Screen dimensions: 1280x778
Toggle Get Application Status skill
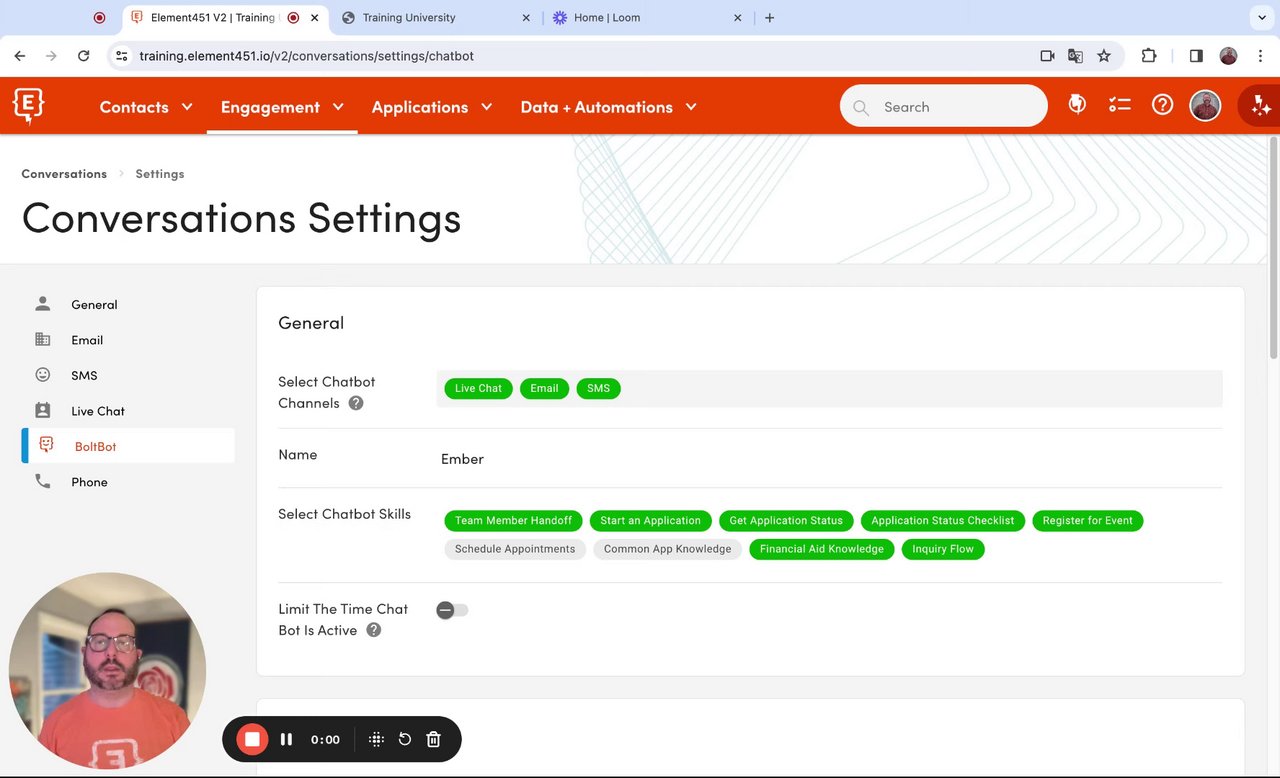tap(786, 520)
